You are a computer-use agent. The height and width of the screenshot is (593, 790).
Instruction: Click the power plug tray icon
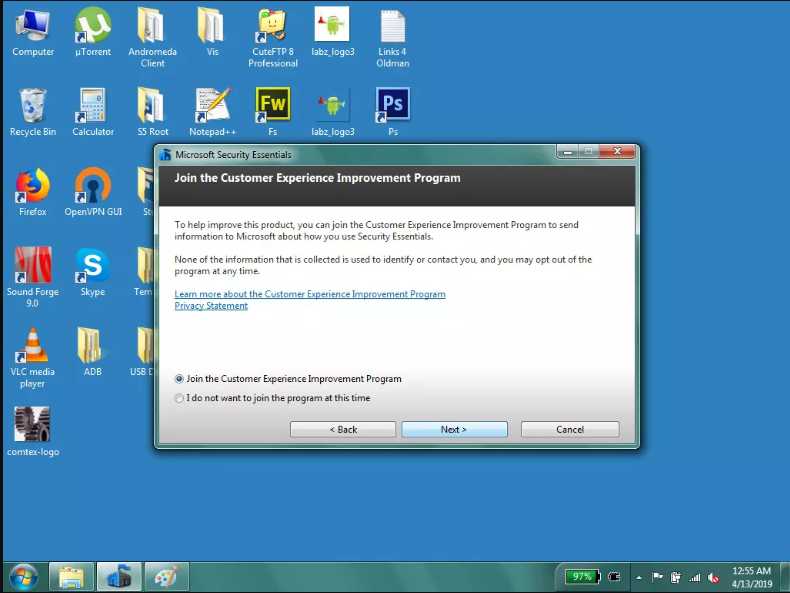[614, 577]
